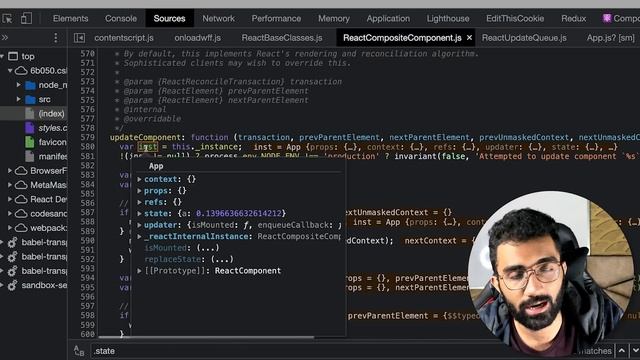Viewport: 640px width, 360px height.
Task: Collapse the 6b050.csb domain node
Action: click(10, 70)
